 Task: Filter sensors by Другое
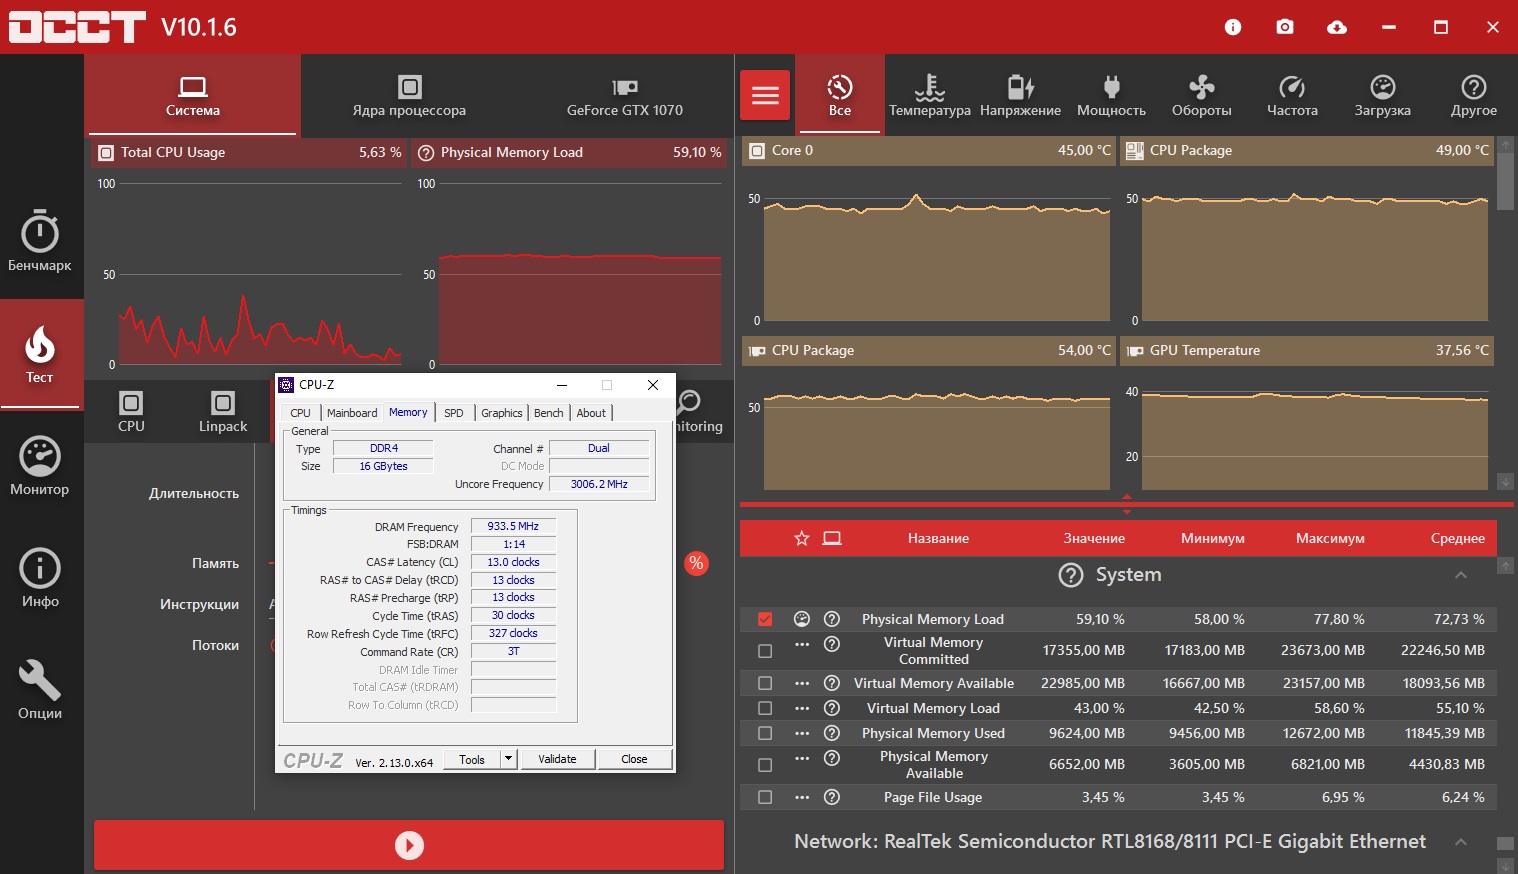1474,95
